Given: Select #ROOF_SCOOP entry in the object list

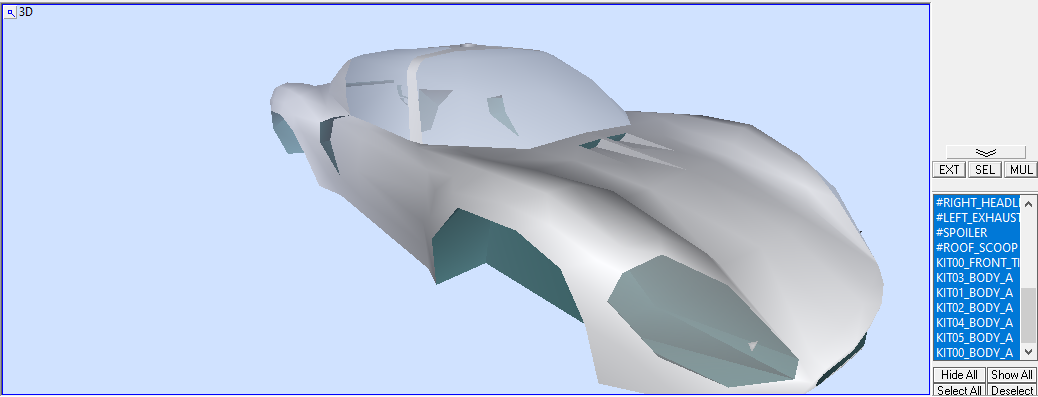Looking at the screenshot, I should click(976, 248).
